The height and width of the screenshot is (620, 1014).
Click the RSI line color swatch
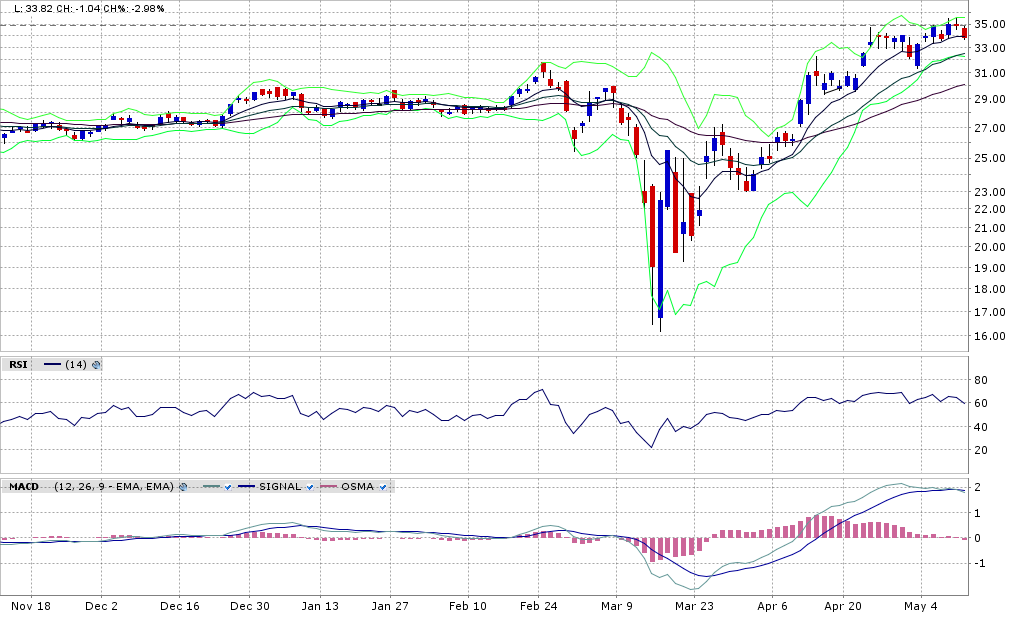point(52,365)
